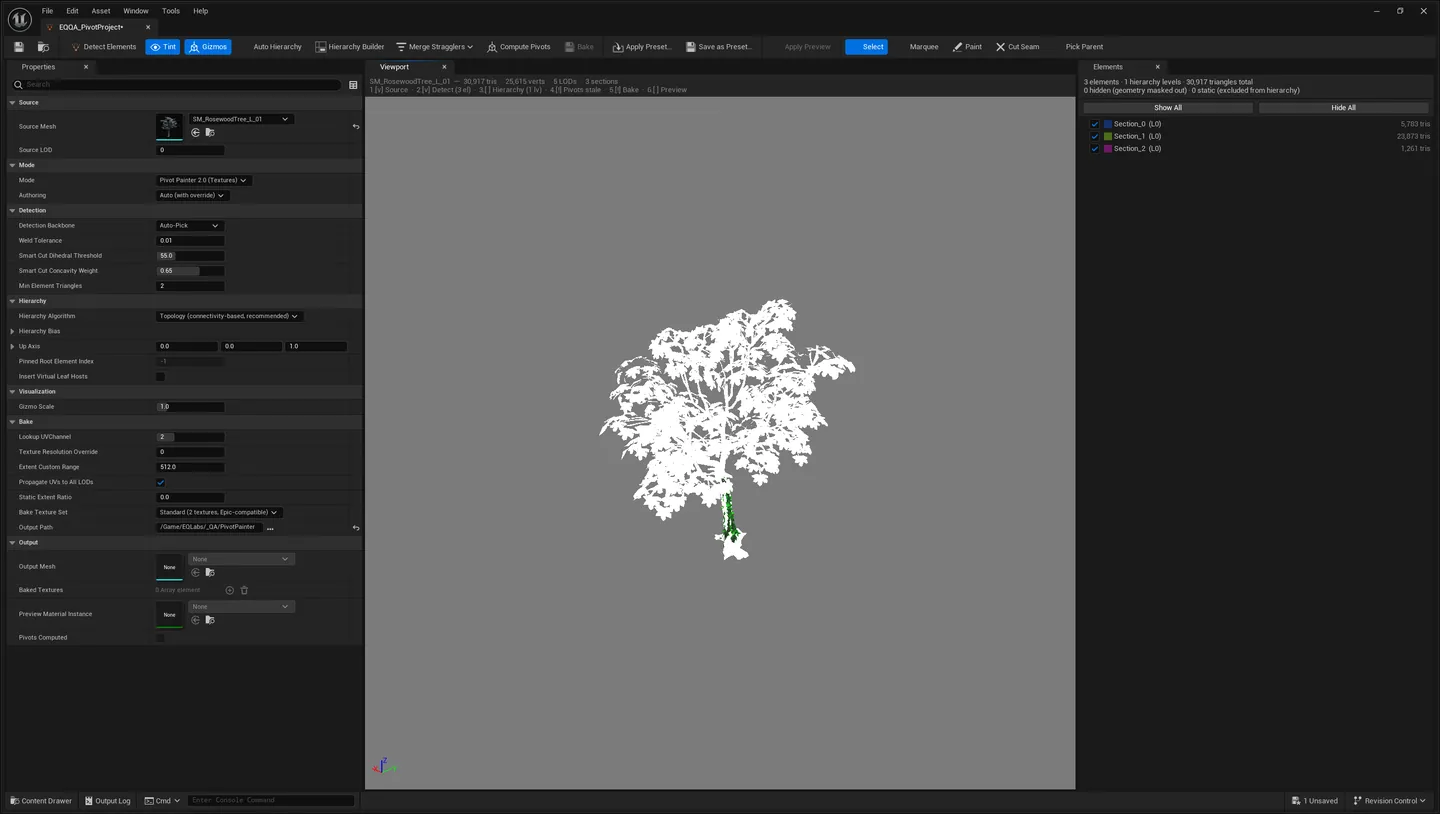Toggle Gizmos display
The image size is (1440, 814).
pyautogui.click(x=207, y=47)
